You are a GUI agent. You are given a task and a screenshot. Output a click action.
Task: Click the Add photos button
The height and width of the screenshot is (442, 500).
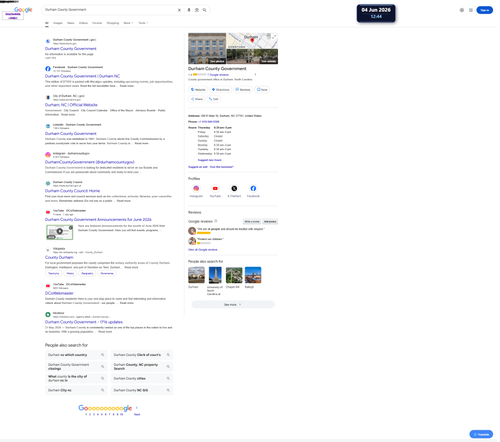point(270,221)
